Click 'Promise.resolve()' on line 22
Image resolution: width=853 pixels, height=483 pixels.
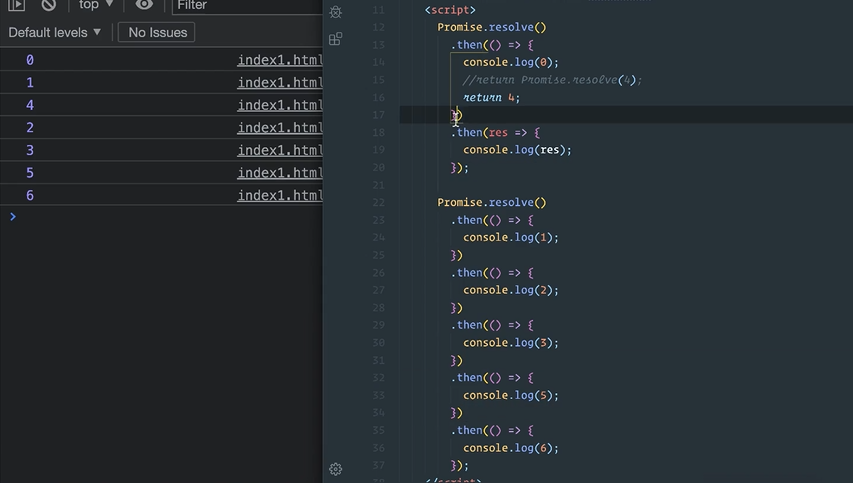(492, 202)
